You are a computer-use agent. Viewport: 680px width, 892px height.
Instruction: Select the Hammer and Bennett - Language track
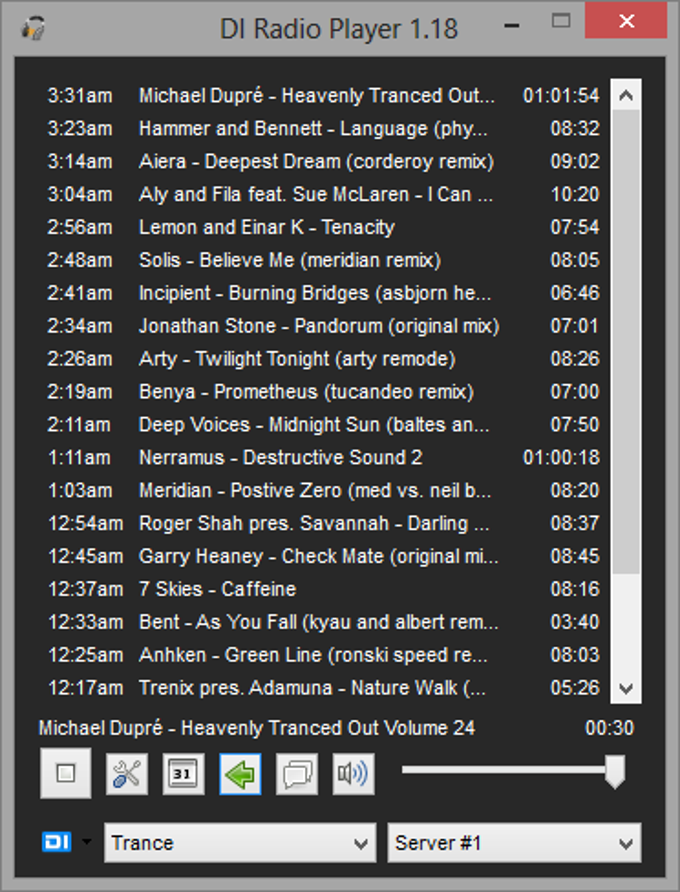point(323,129)
